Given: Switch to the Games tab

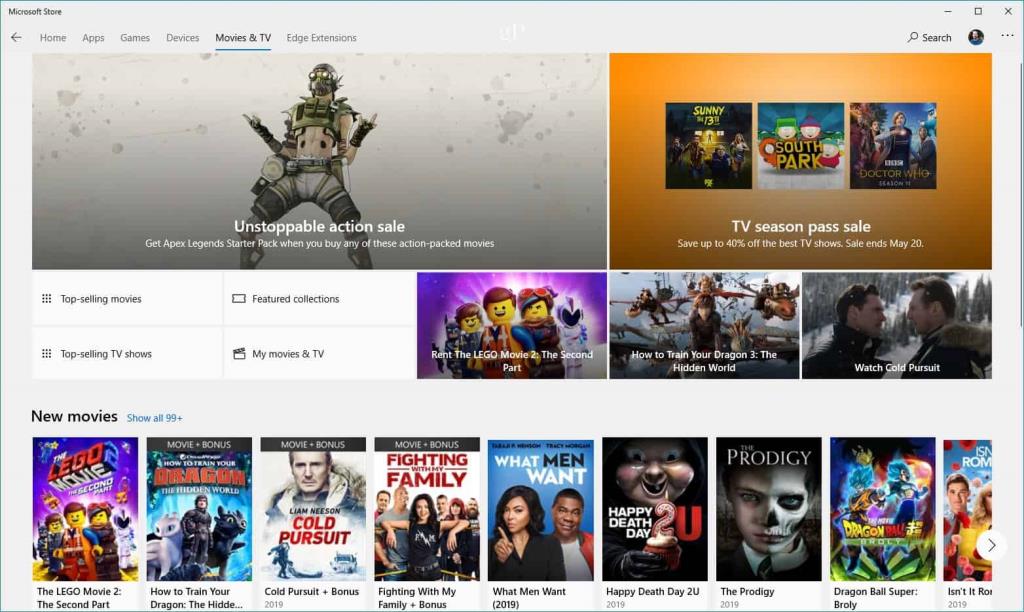Looking at the screenshot, I should (135, 38).
